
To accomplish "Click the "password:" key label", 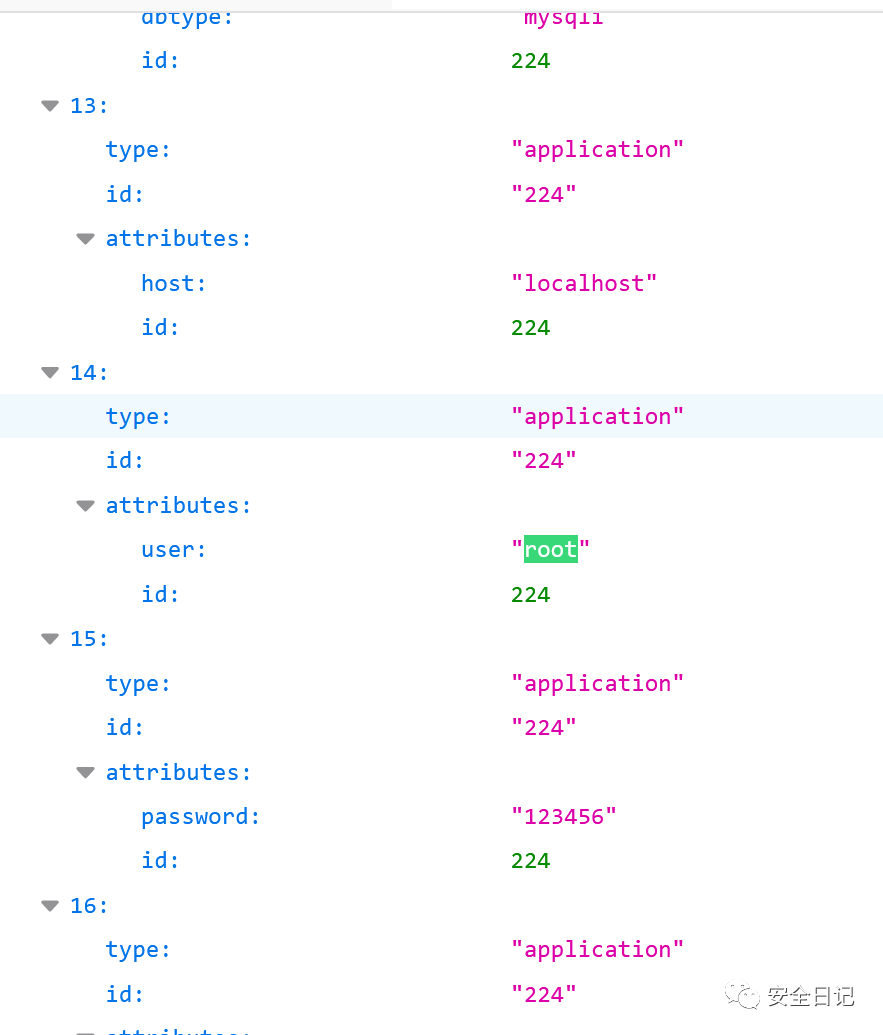I will pos(200,817).
